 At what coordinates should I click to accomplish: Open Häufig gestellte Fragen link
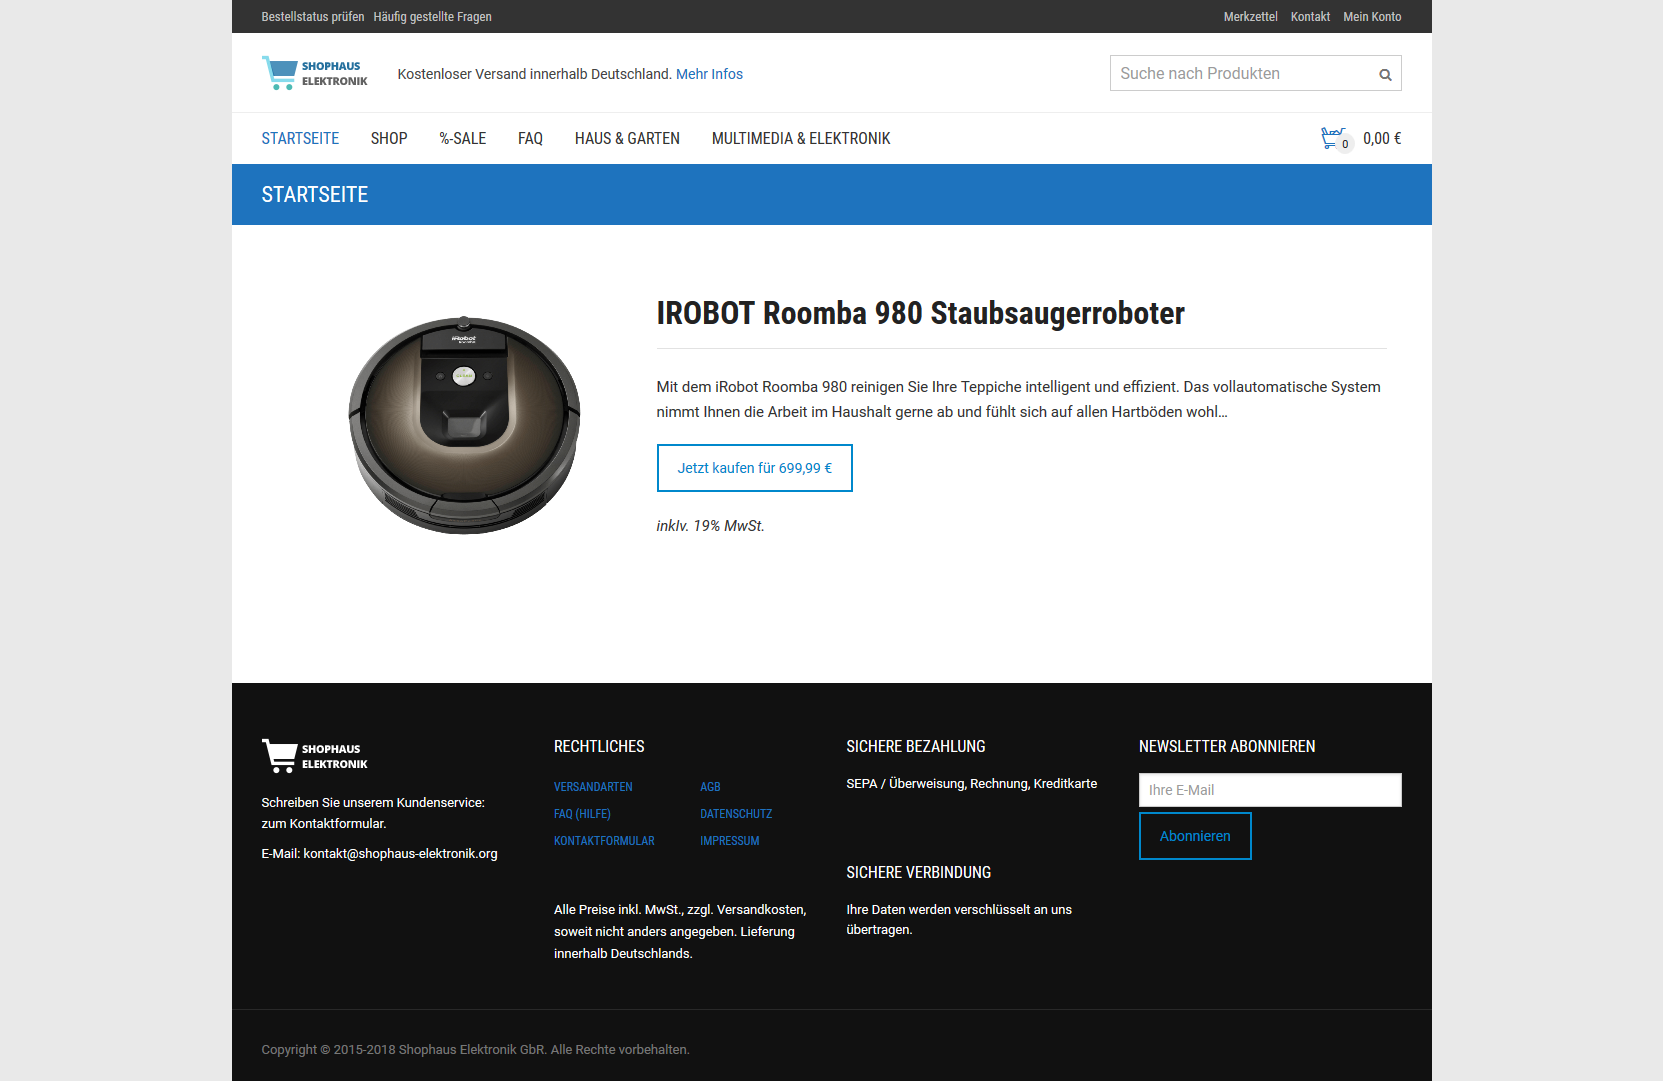433,17
